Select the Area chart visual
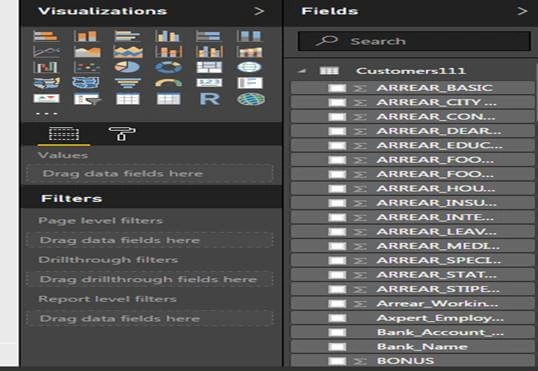The width and height of the screenshot is (538, 371). [x=87, y=52]
